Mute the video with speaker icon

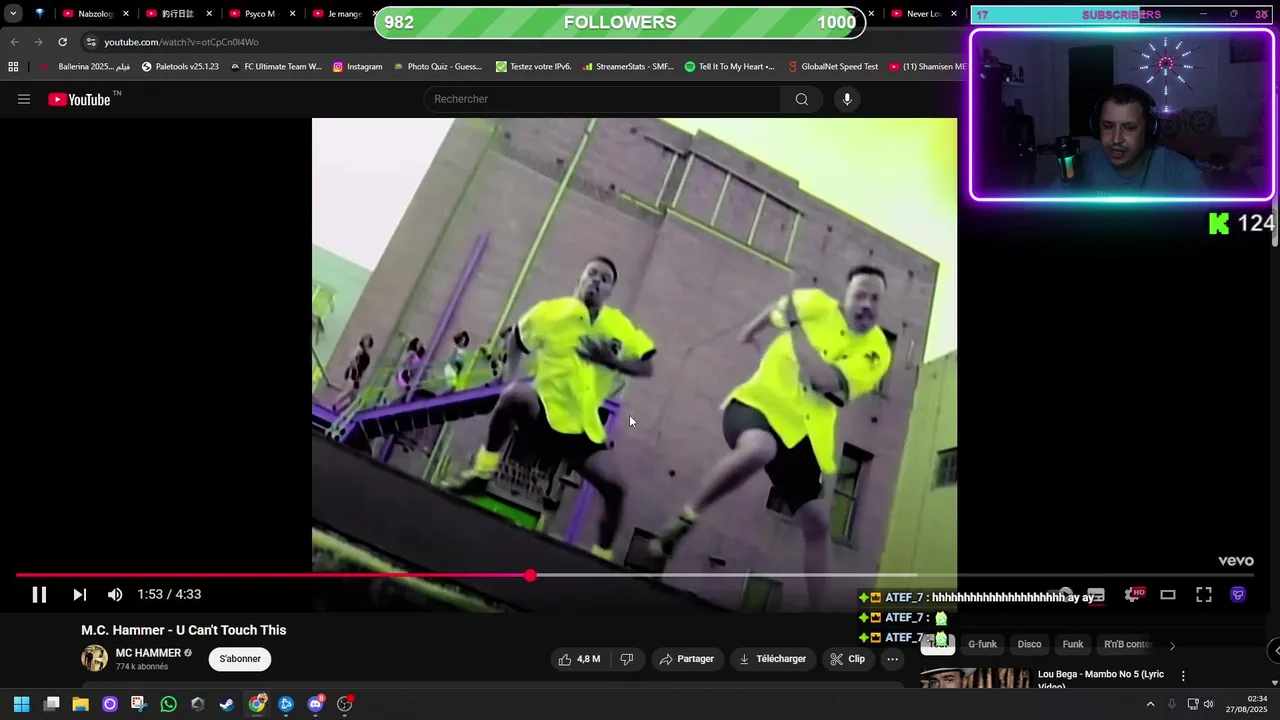(x=115, y=595)
